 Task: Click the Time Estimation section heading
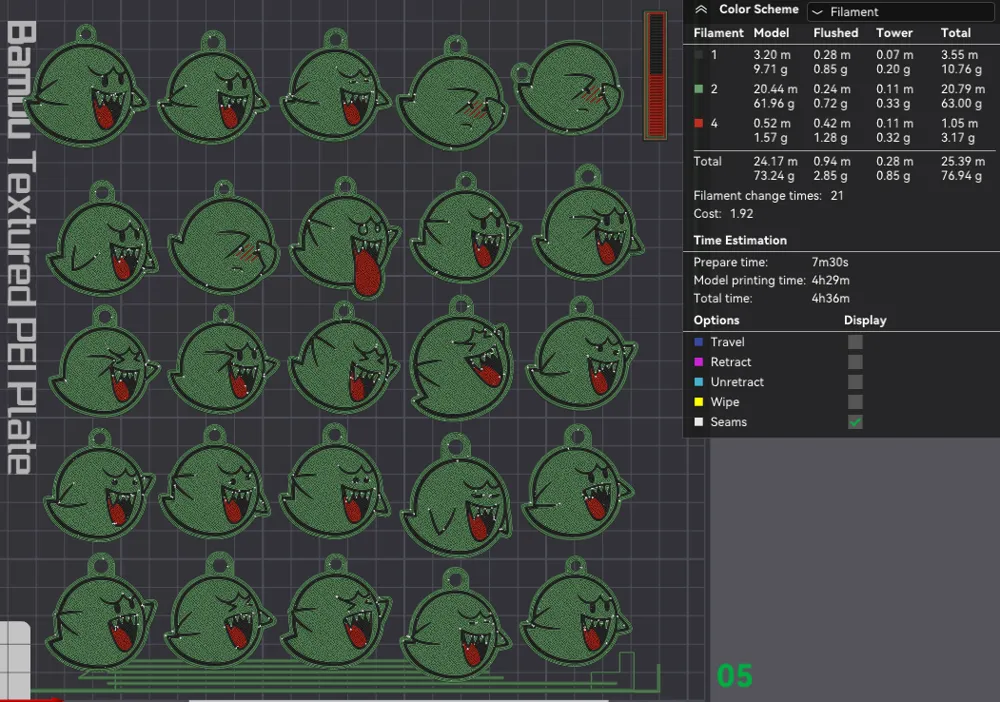point(740,240)
